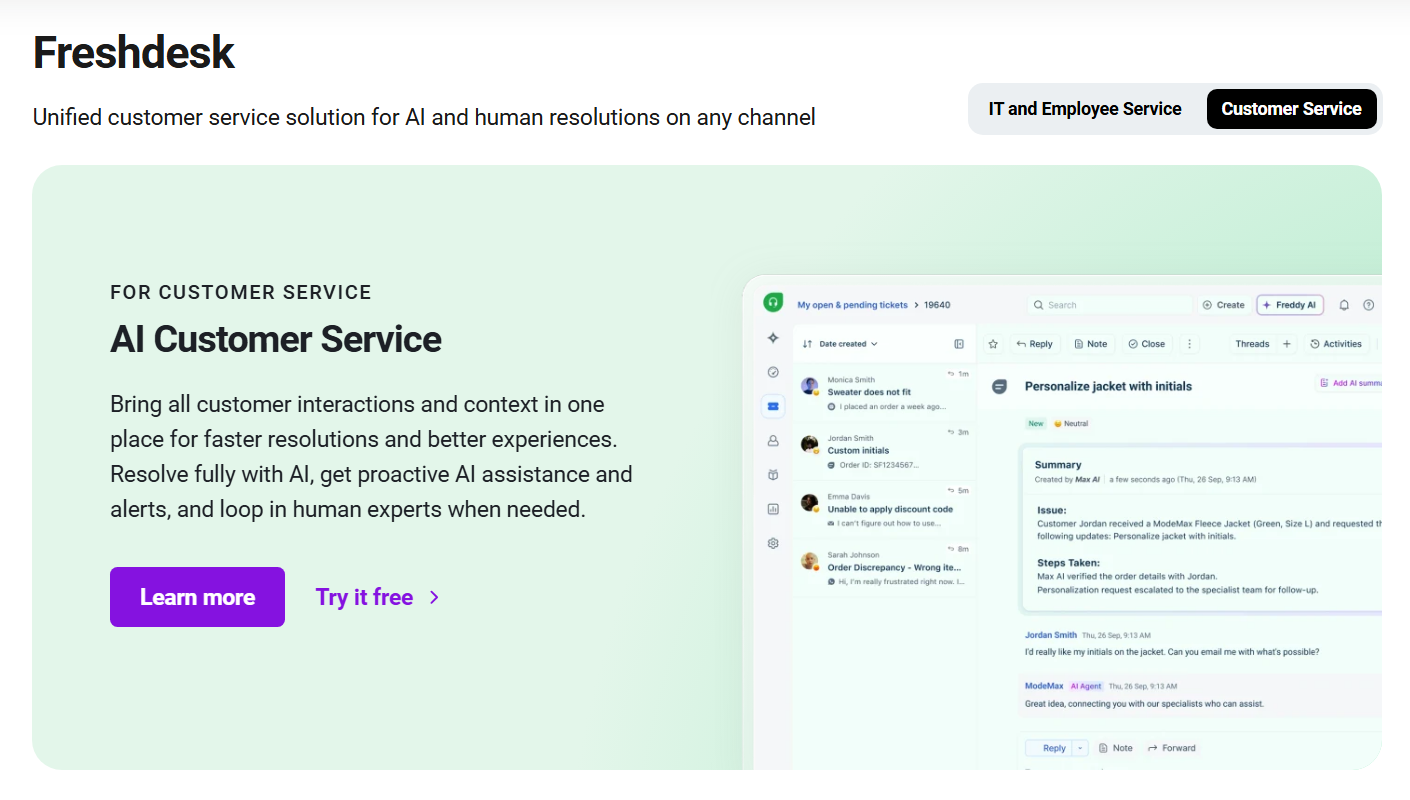Click the Freshdesk heading
The width and height of the screenshot is (1410, 800).
(134, 52)
